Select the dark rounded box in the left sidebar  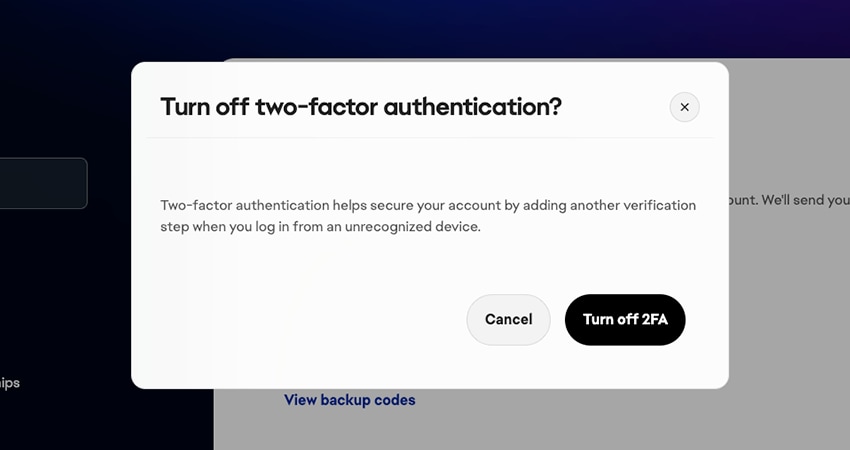coord(42,183)
